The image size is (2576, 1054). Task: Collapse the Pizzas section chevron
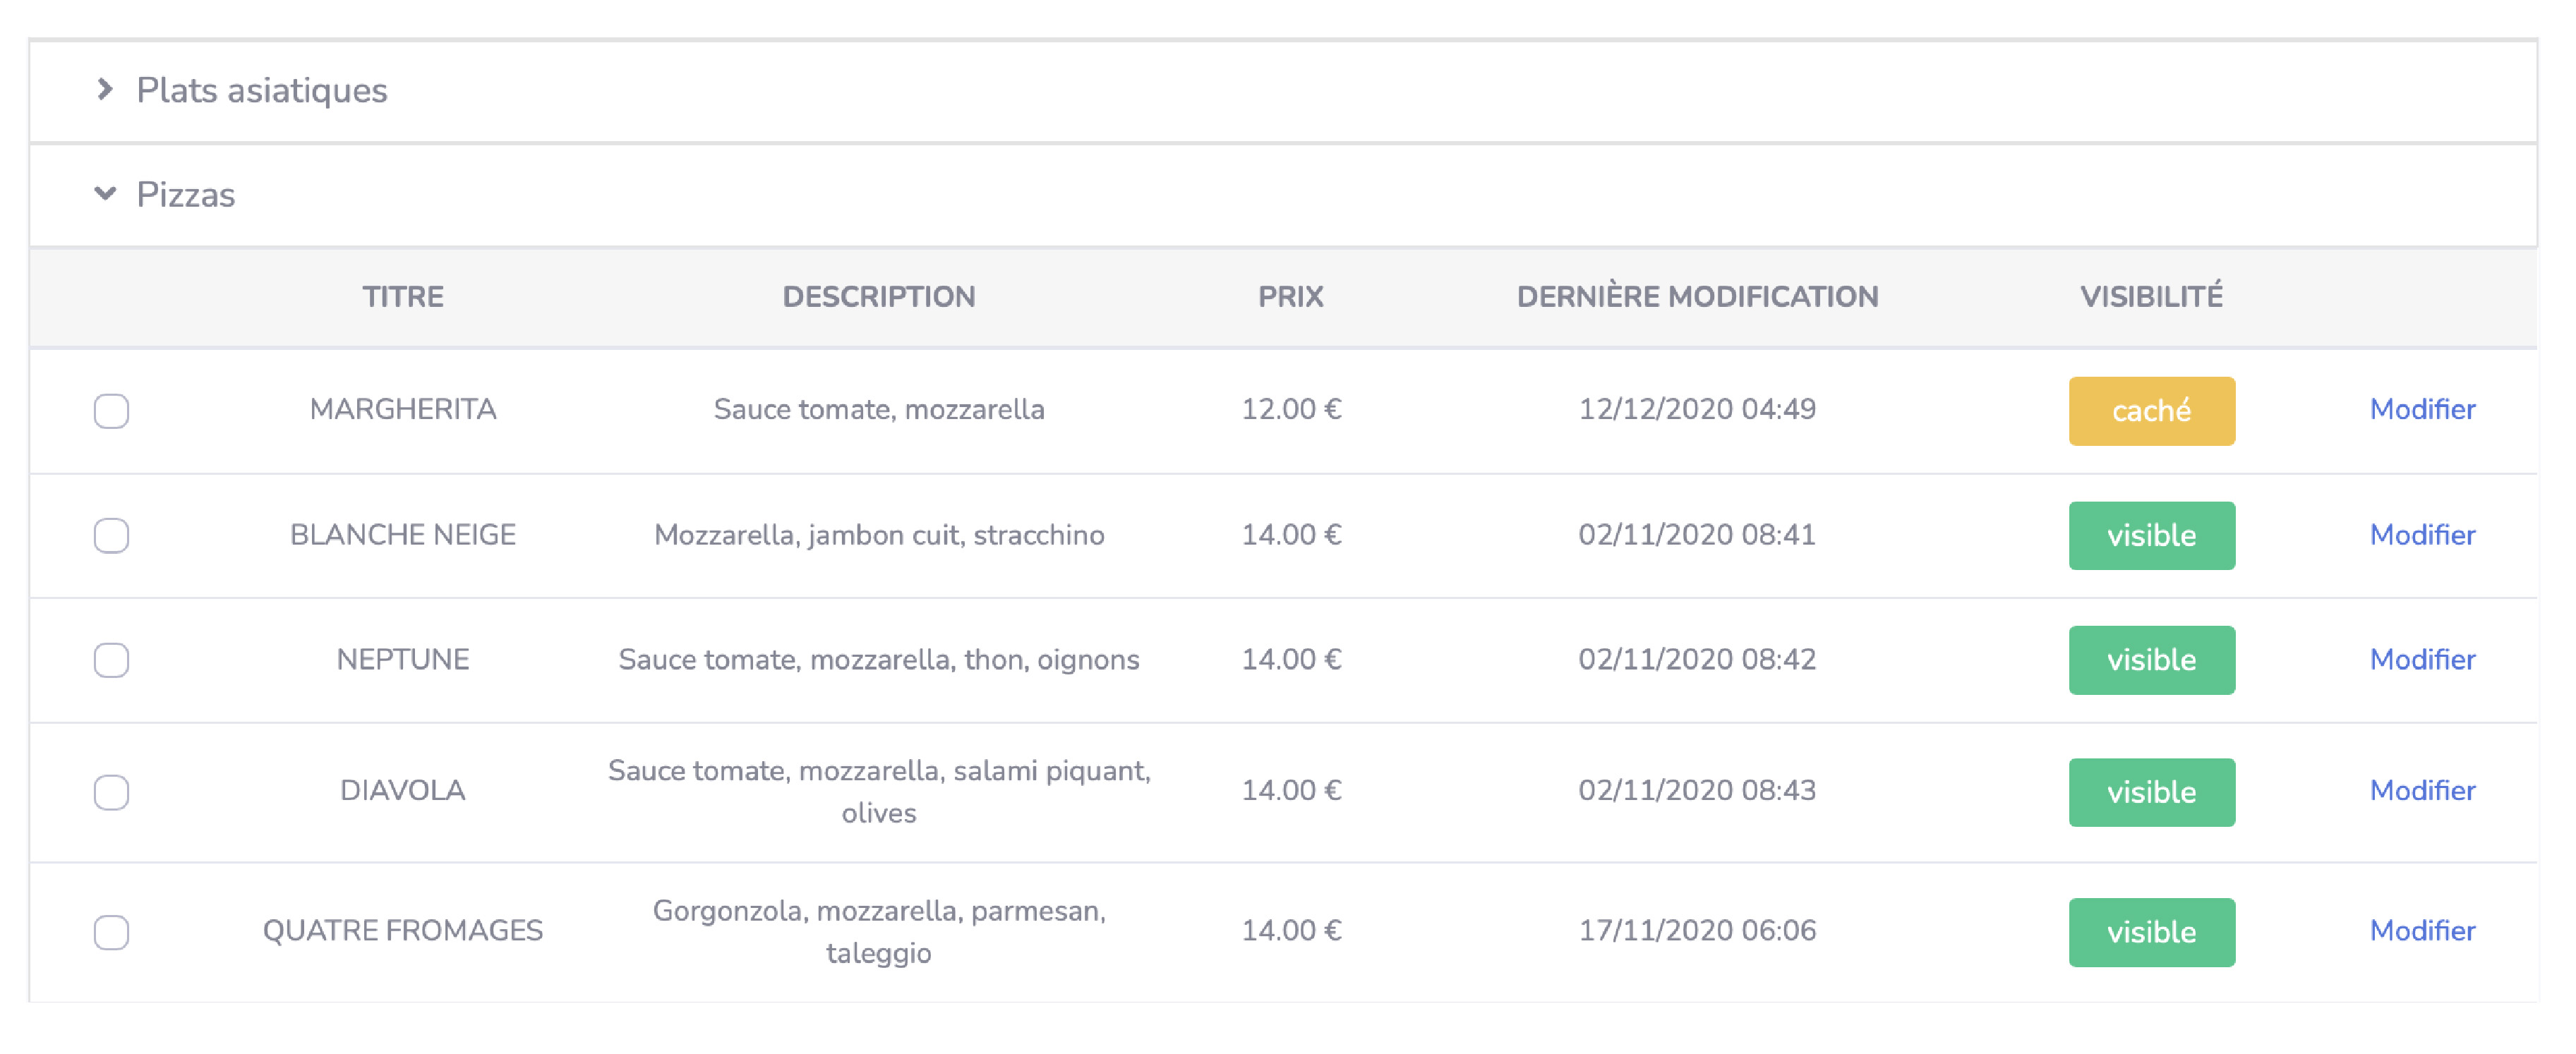(x=105, y=194)
